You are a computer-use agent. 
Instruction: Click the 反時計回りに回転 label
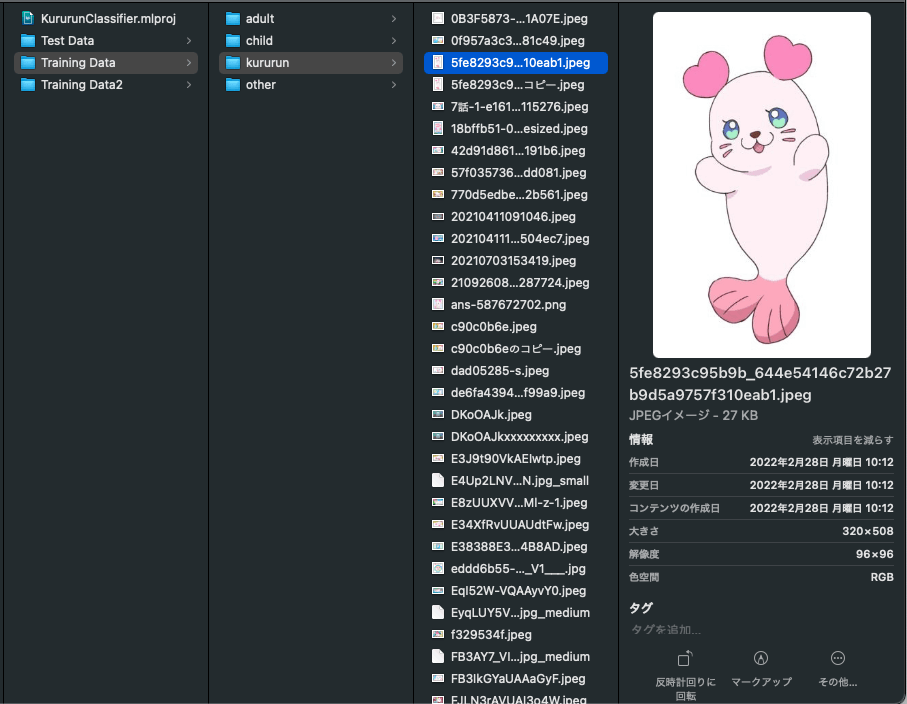click(685, 688)
